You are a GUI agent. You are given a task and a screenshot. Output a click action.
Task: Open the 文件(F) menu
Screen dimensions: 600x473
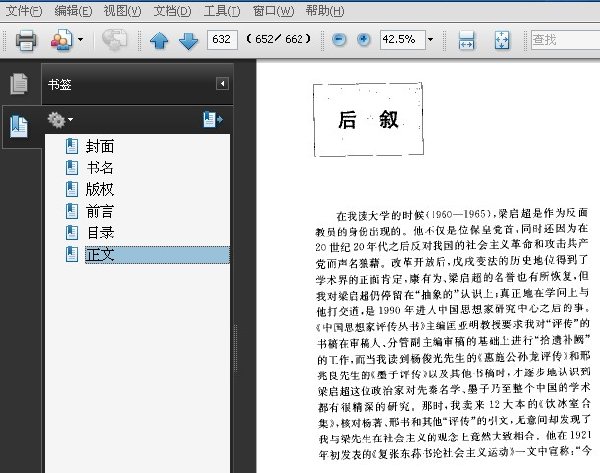click(x=24, y=11)
